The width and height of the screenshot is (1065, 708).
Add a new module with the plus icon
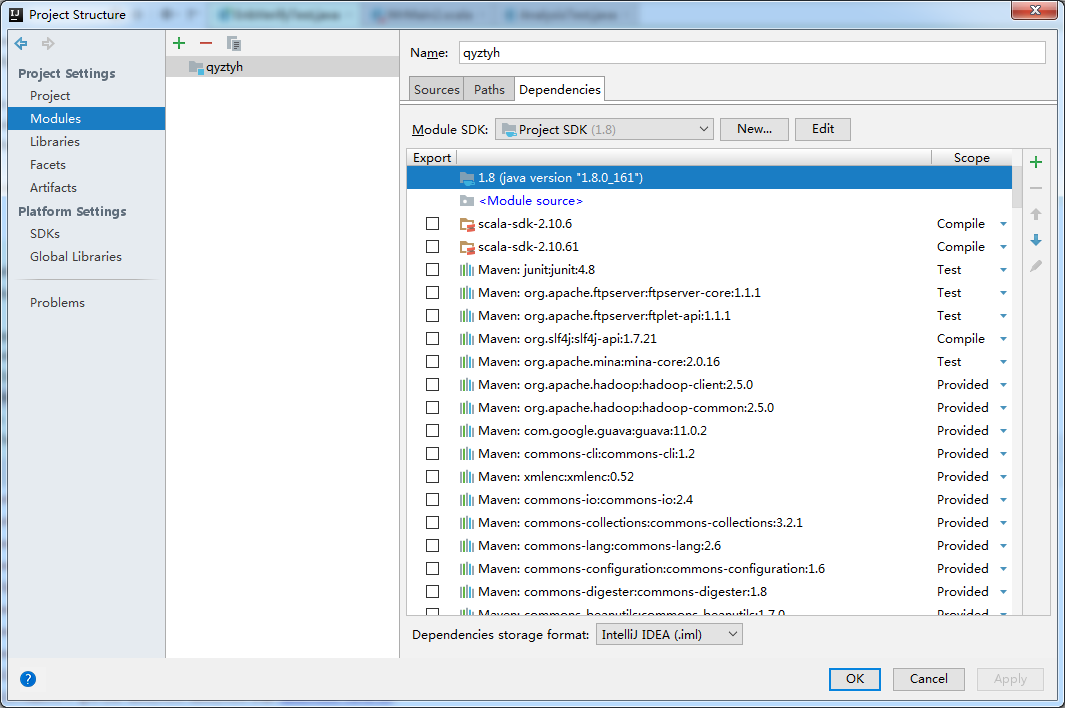tap(179, 43)
